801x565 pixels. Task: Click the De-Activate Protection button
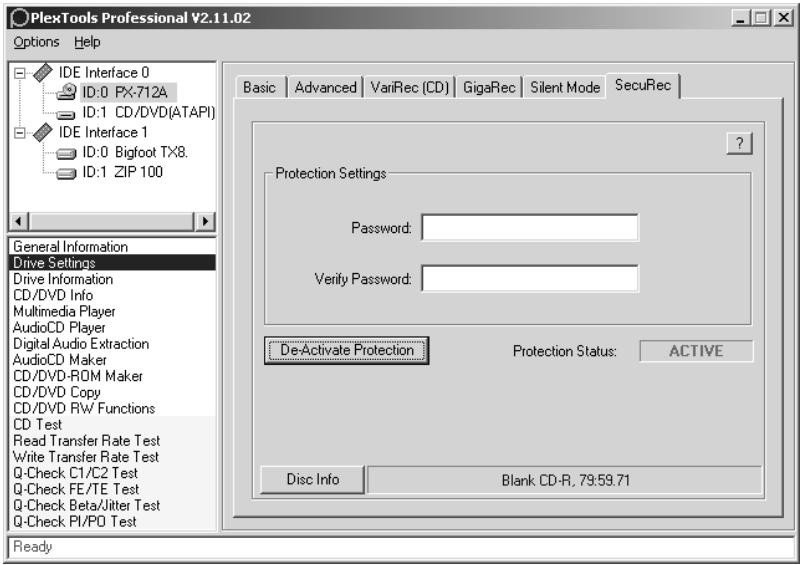click(x=346, y=350)
